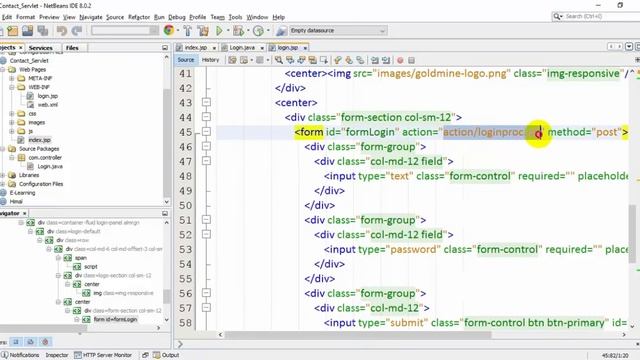This screenshot has height=360, width=640.
Task: Minimize the Projects panel group
Action: coord(165,48)
